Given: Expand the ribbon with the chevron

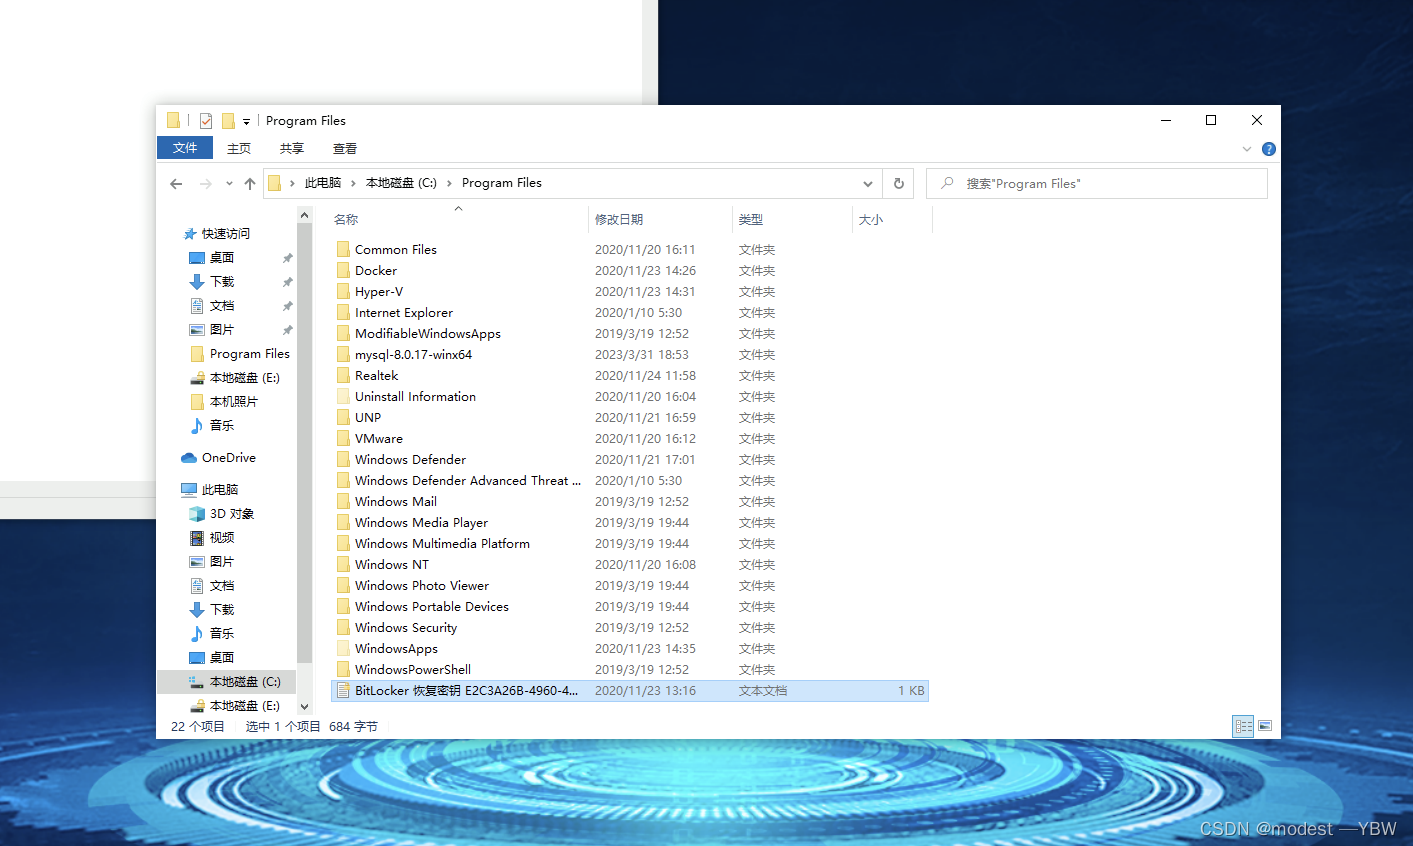Looking at the screenshot, I should click(x=1247, y=149).
